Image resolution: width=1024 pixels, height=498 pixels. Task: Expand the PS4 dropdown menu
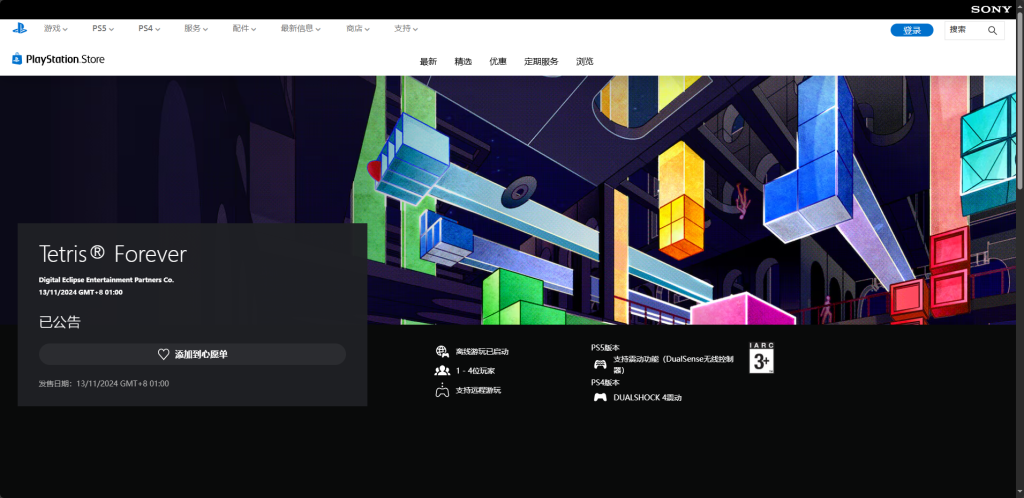(x=150, y=29)
